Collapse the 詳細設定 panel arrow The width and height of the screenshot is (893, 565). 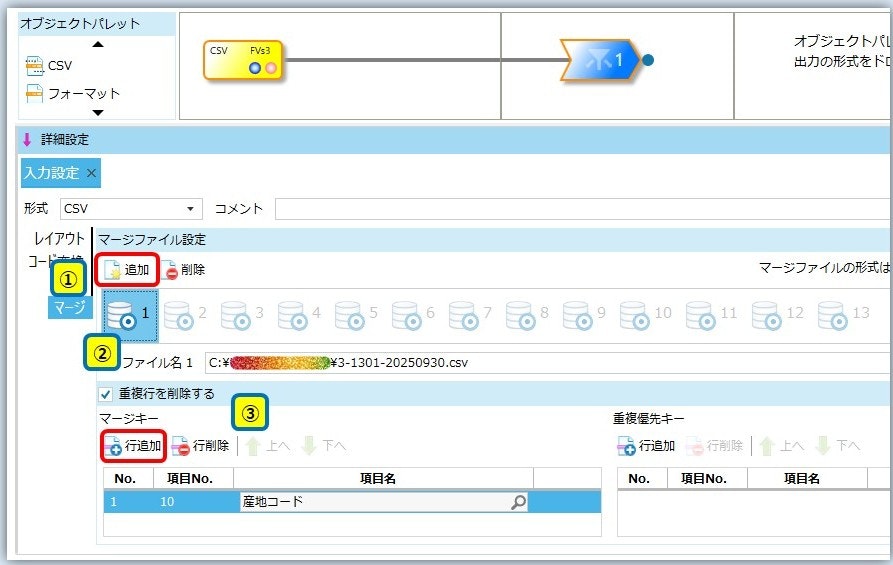coord(27,140)
